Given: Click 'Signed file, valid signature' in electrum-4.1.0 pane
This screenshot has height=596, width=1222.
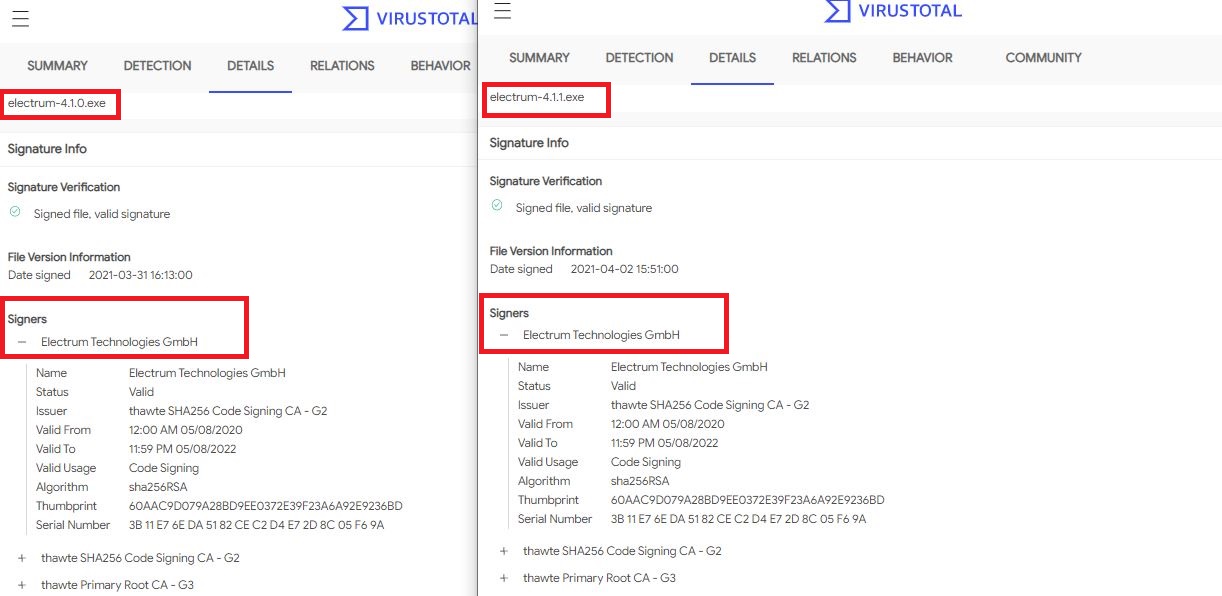Looking at the screenshot, I should [x=102, y=214].
